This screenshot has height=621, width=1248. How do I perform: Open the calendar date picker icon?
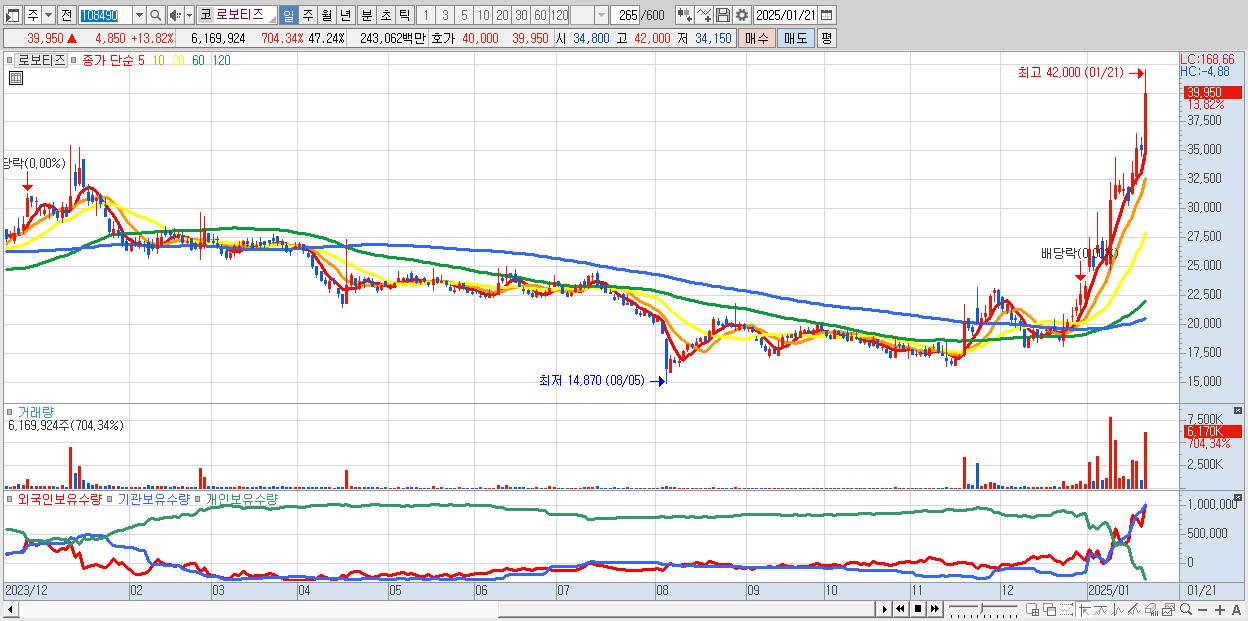tap(828, 15)
